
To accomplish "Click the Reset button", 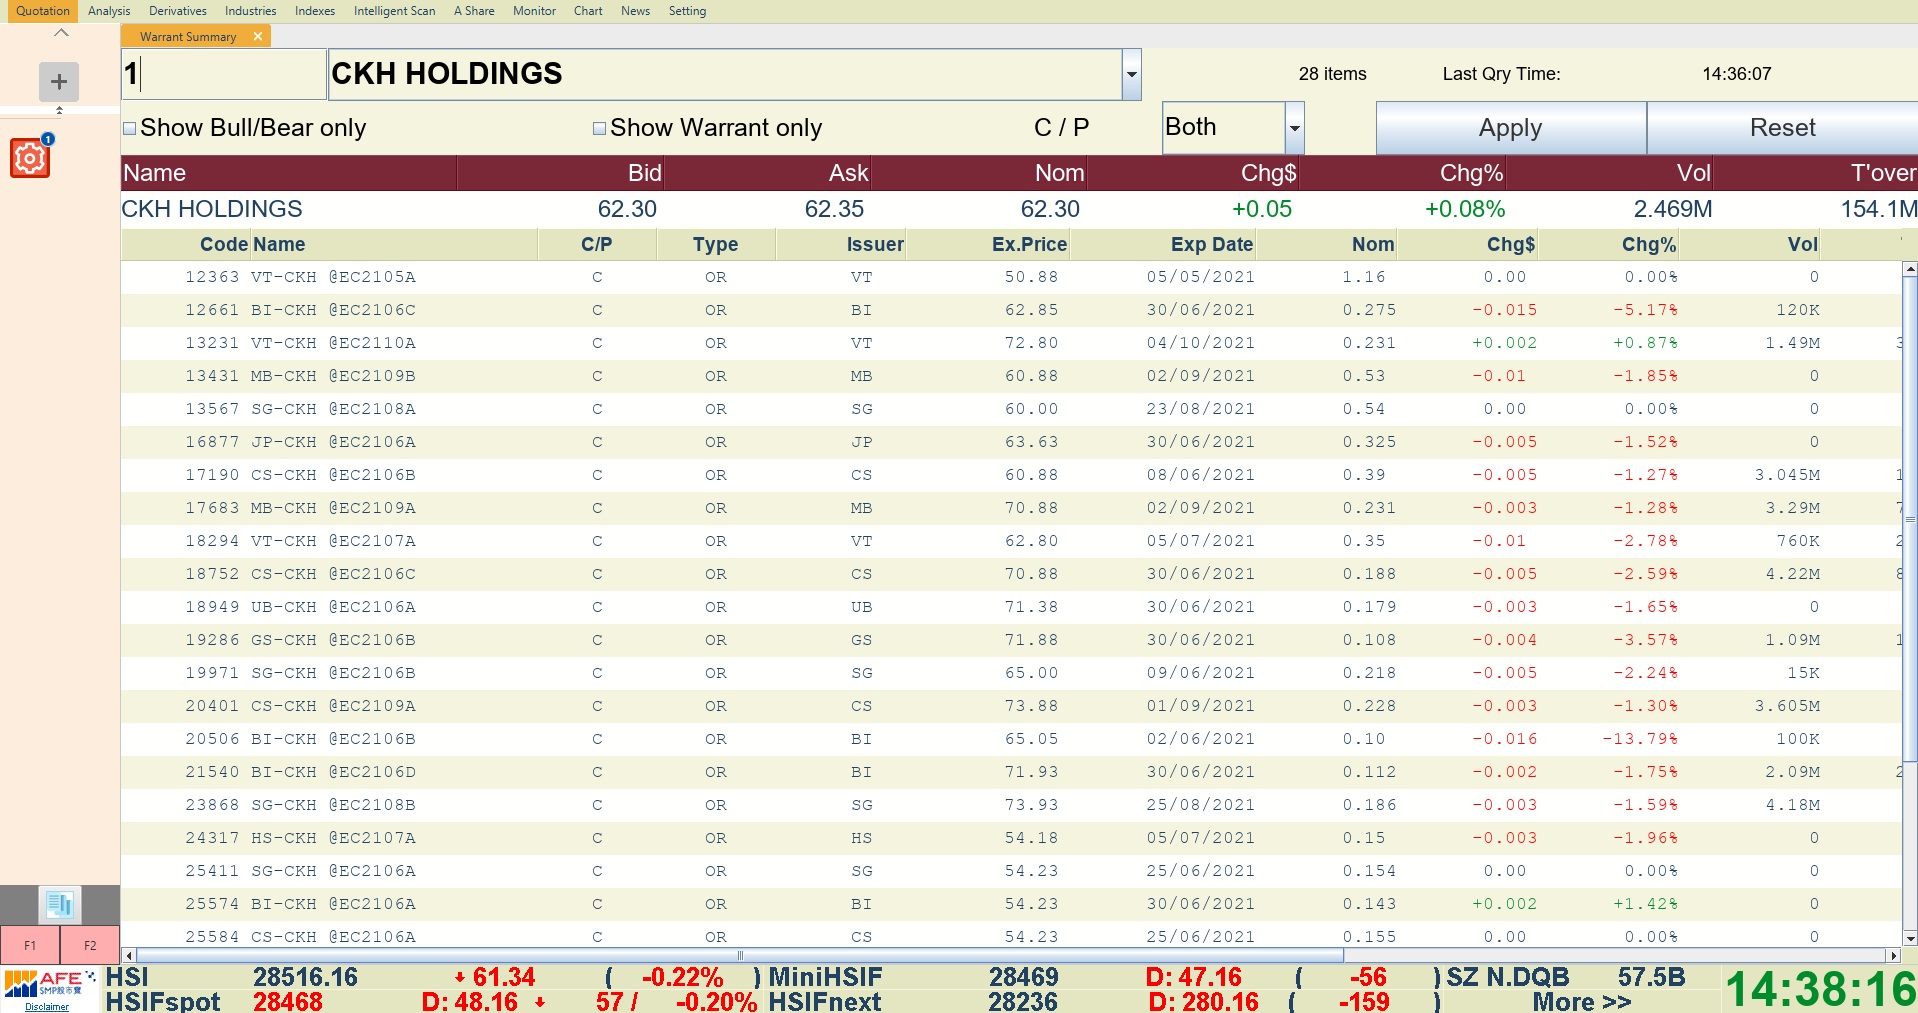I will pos(1782,128).
